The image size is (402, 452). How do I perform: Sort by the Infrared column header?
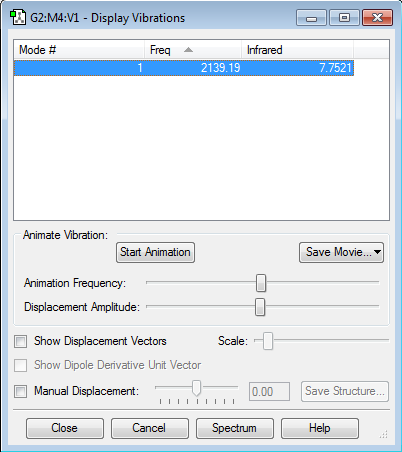click(x=297, y=50)
